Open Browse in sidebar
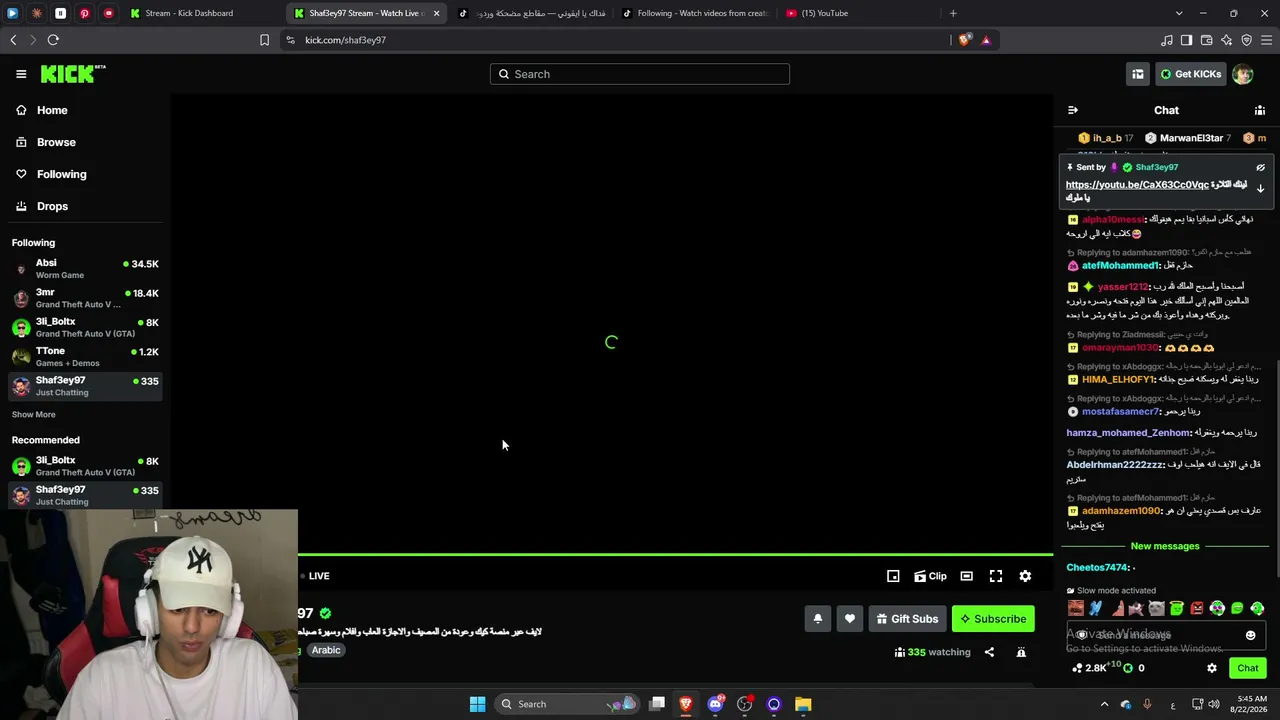The image size is (1280, 720). [56, 142]
